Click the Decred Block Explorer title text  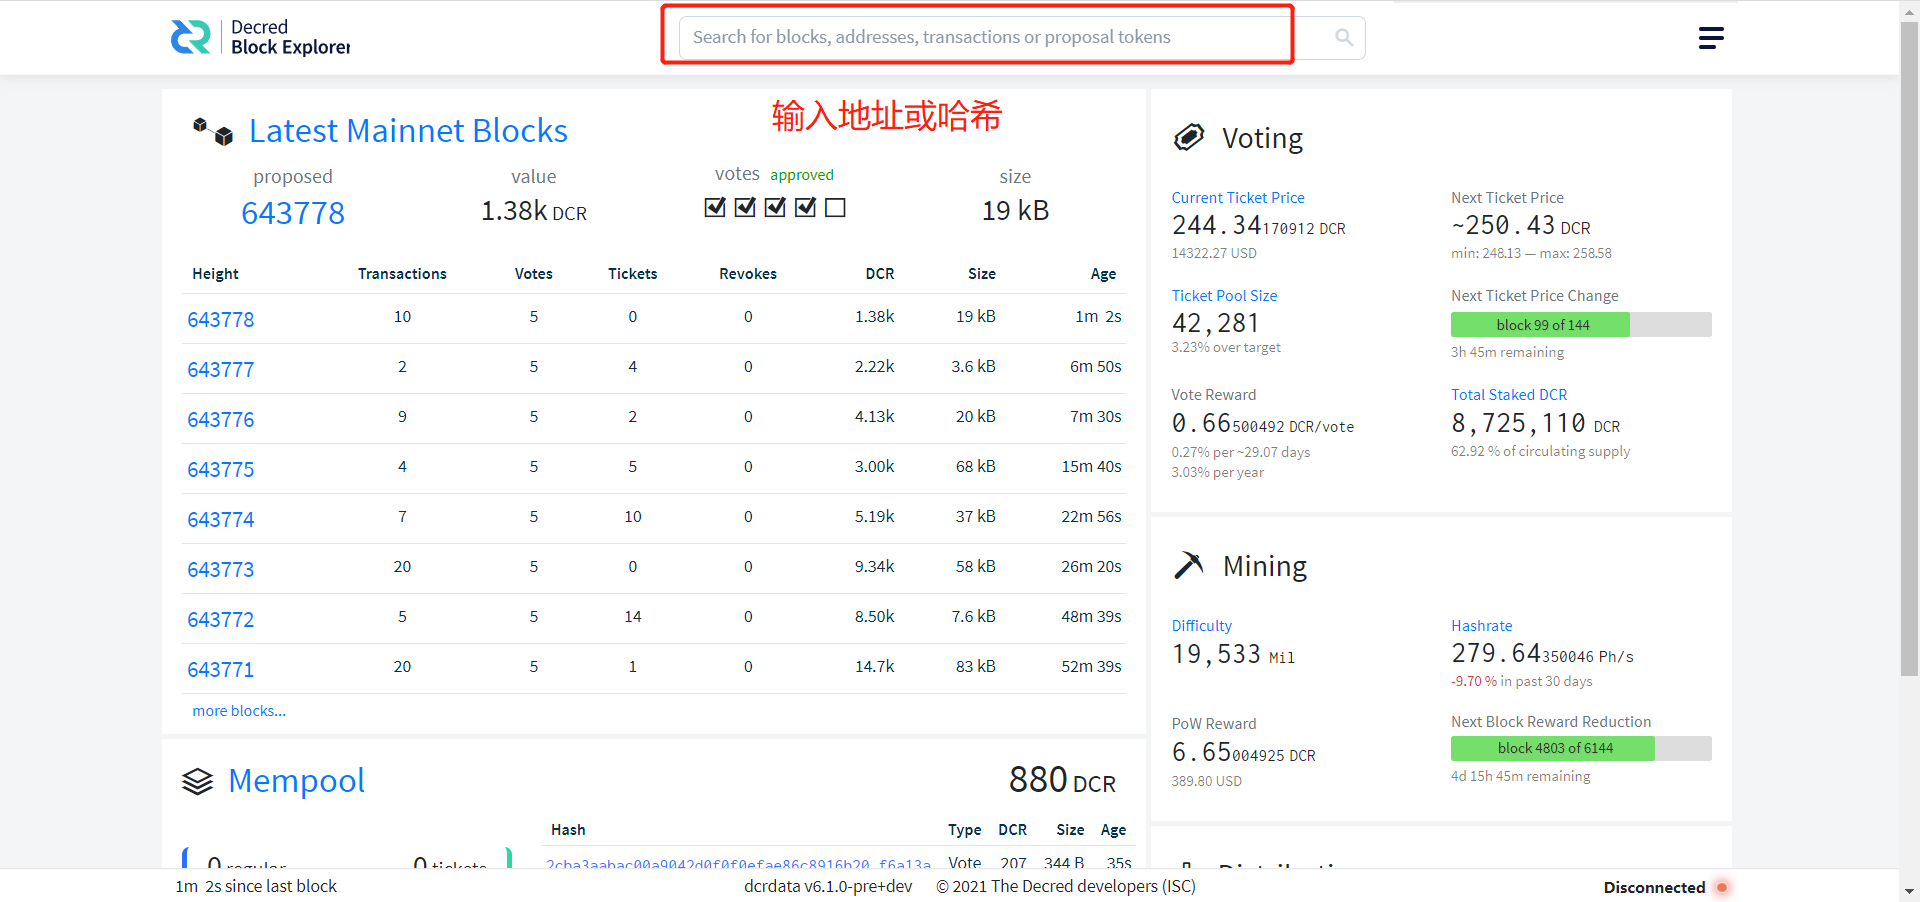(x=290, y=37)
